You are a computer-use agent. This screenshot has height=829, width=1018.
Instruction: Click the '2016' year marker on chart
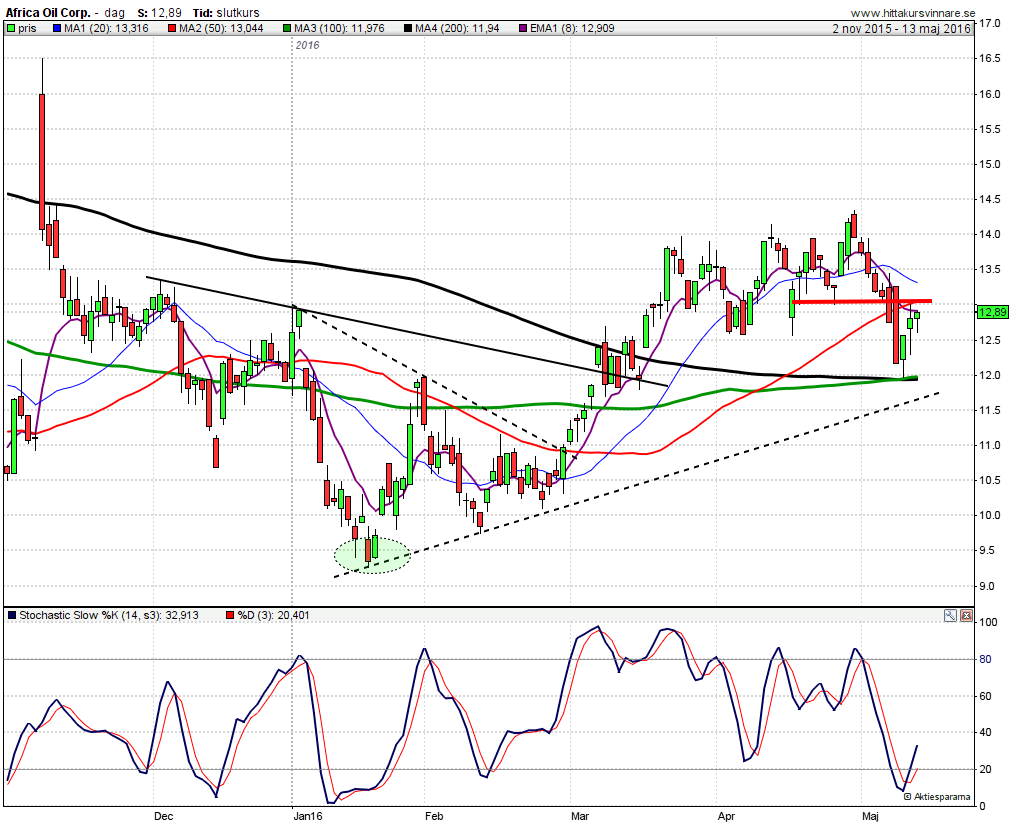pos(307,45)
